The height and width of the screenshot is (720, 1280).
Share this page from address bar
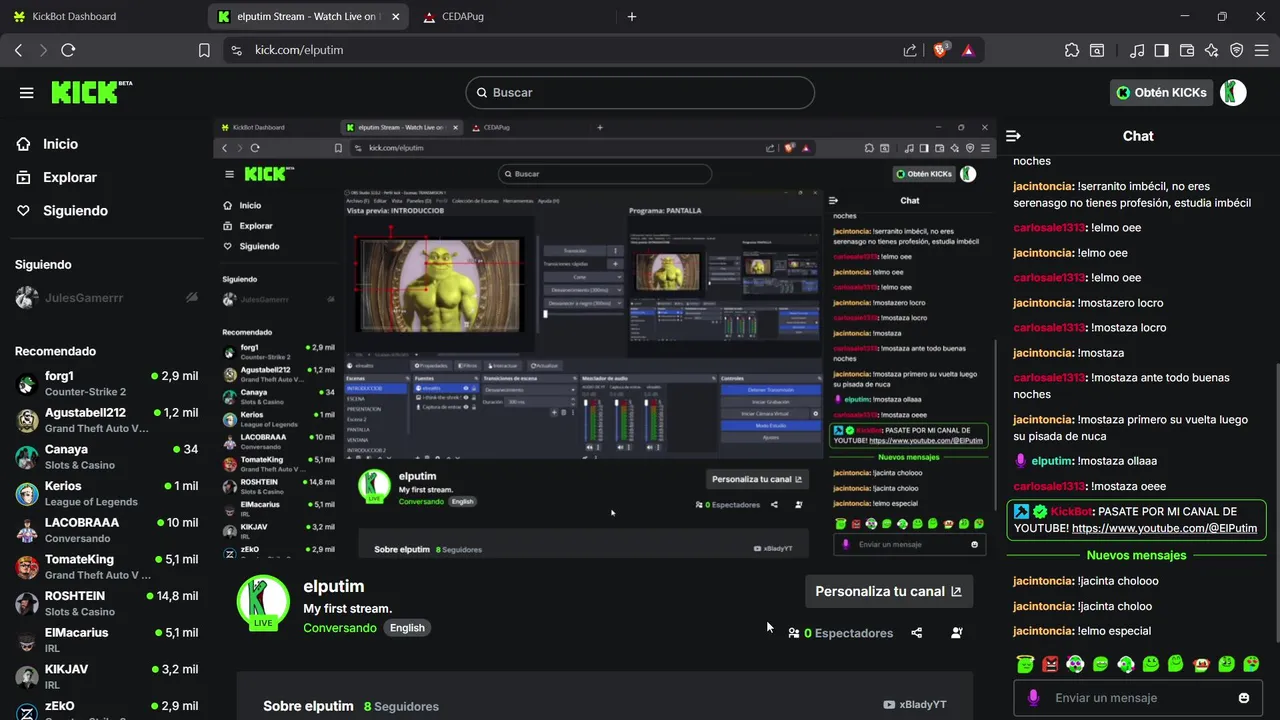pyautogui.click(x=910, y=50)
